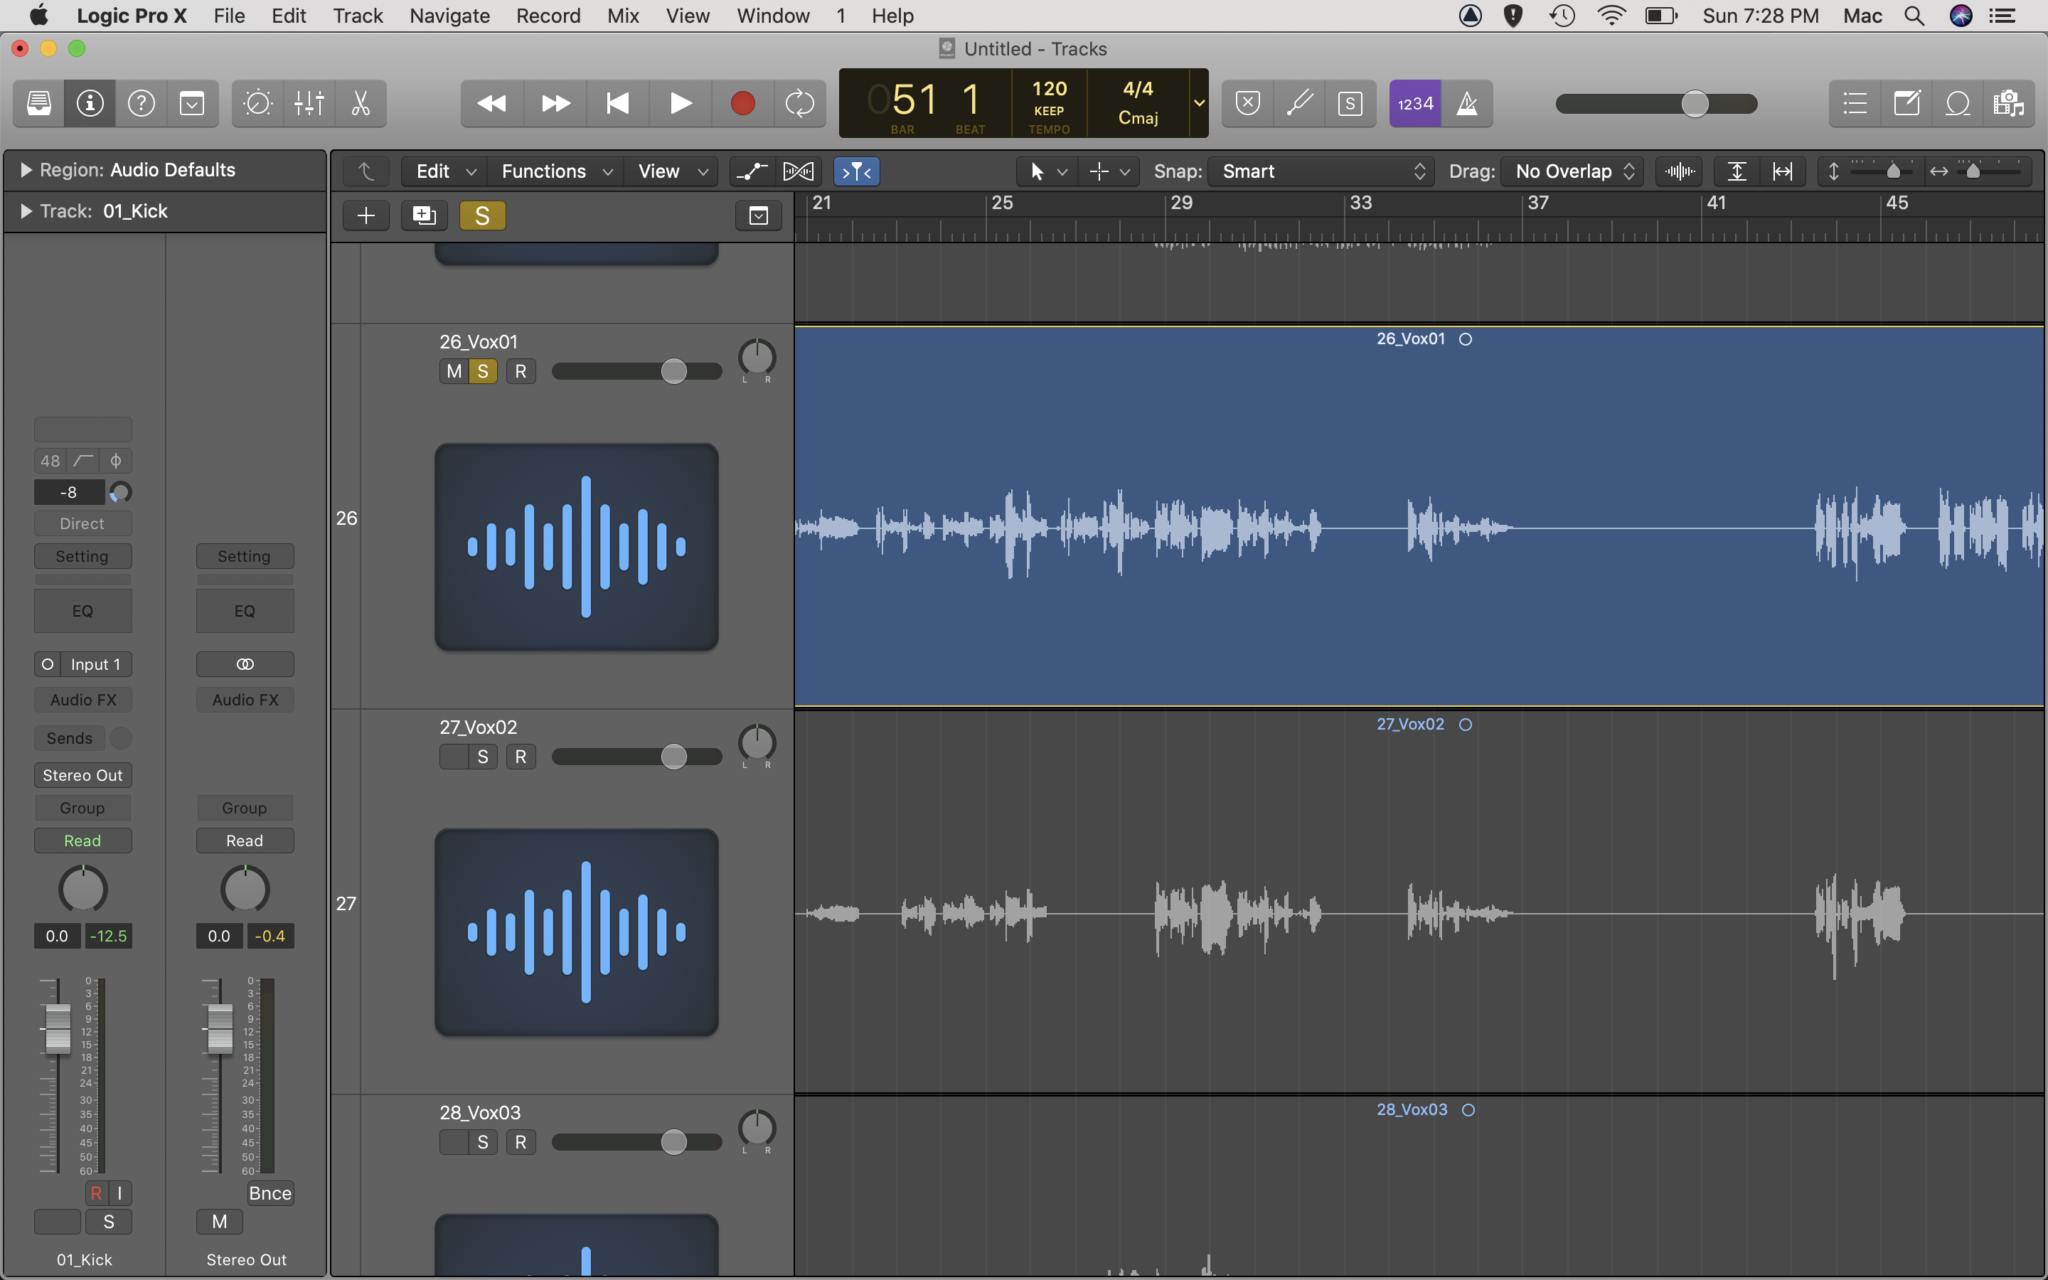Enable record-arm on the 27_Vox02 track
This screenshot has width=2048, height=1280.
(520, 757)
